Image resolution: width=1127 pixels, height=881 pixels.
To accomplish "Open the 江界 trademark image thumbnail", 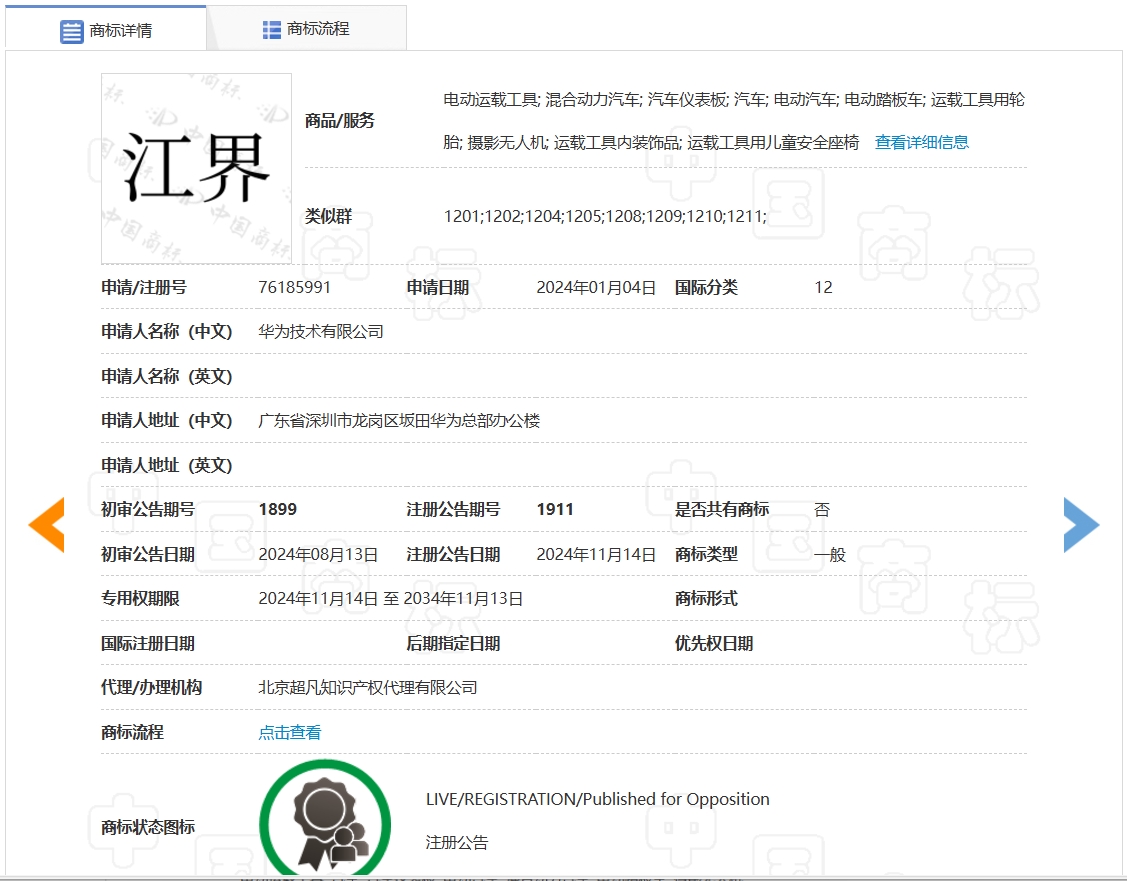I will coord(196,170).
